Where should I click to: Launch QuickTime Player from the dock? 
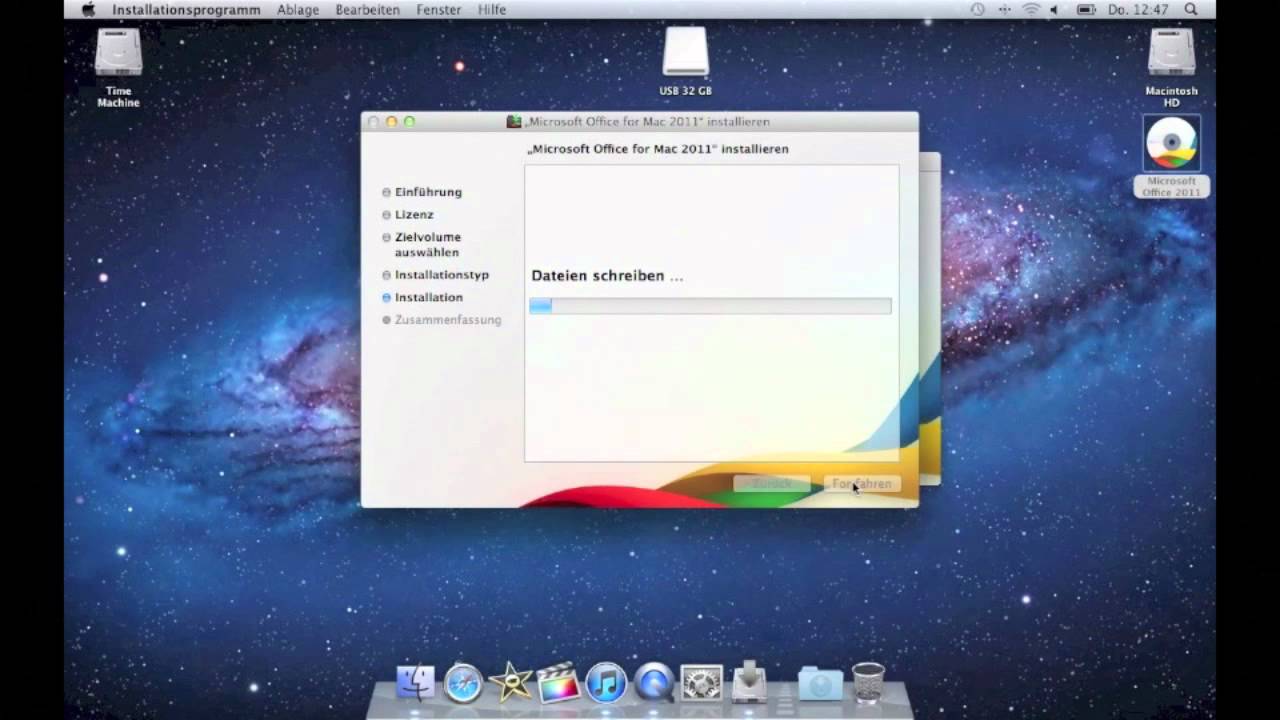tap(654, 682)
